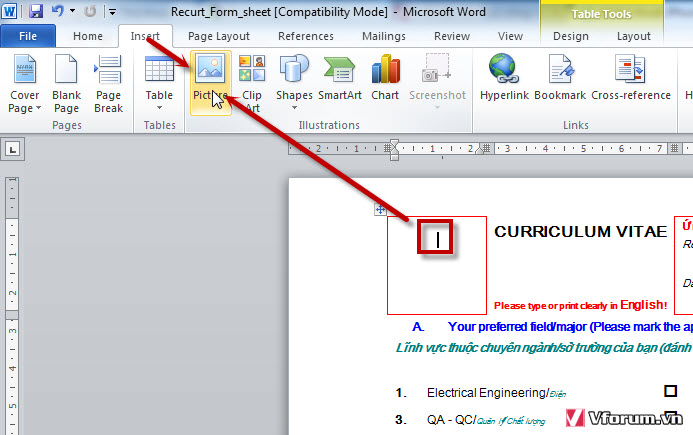
Task: Open the Table Tools Design tab
Action: pos(571,36)
